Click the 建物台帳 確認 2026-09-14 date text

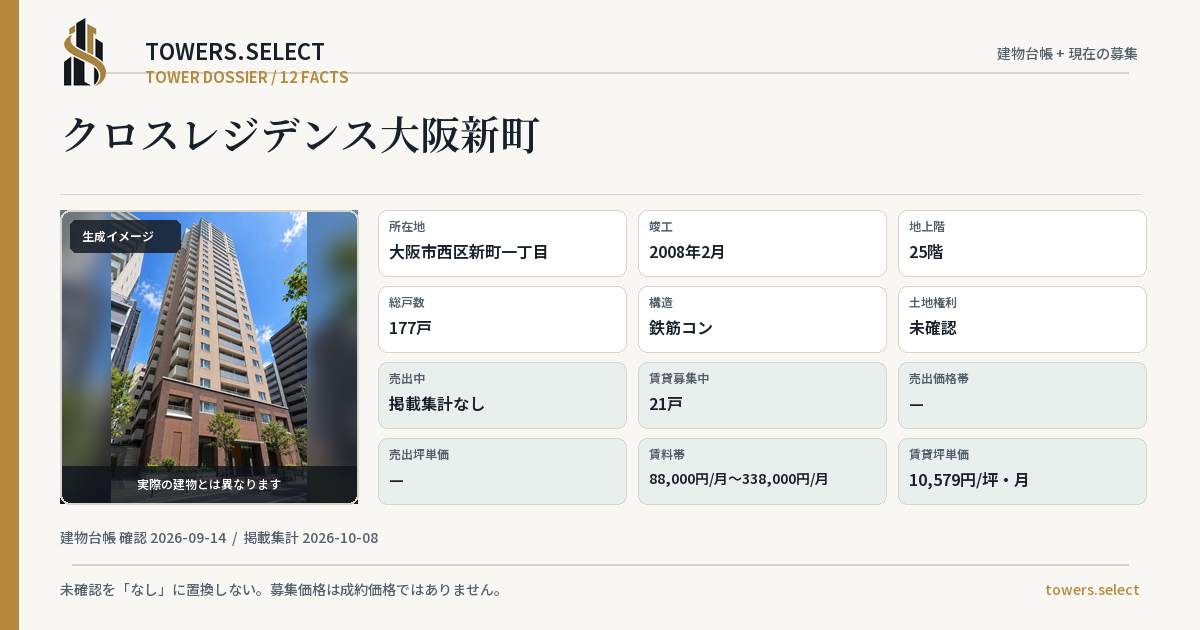click(143, 538)
